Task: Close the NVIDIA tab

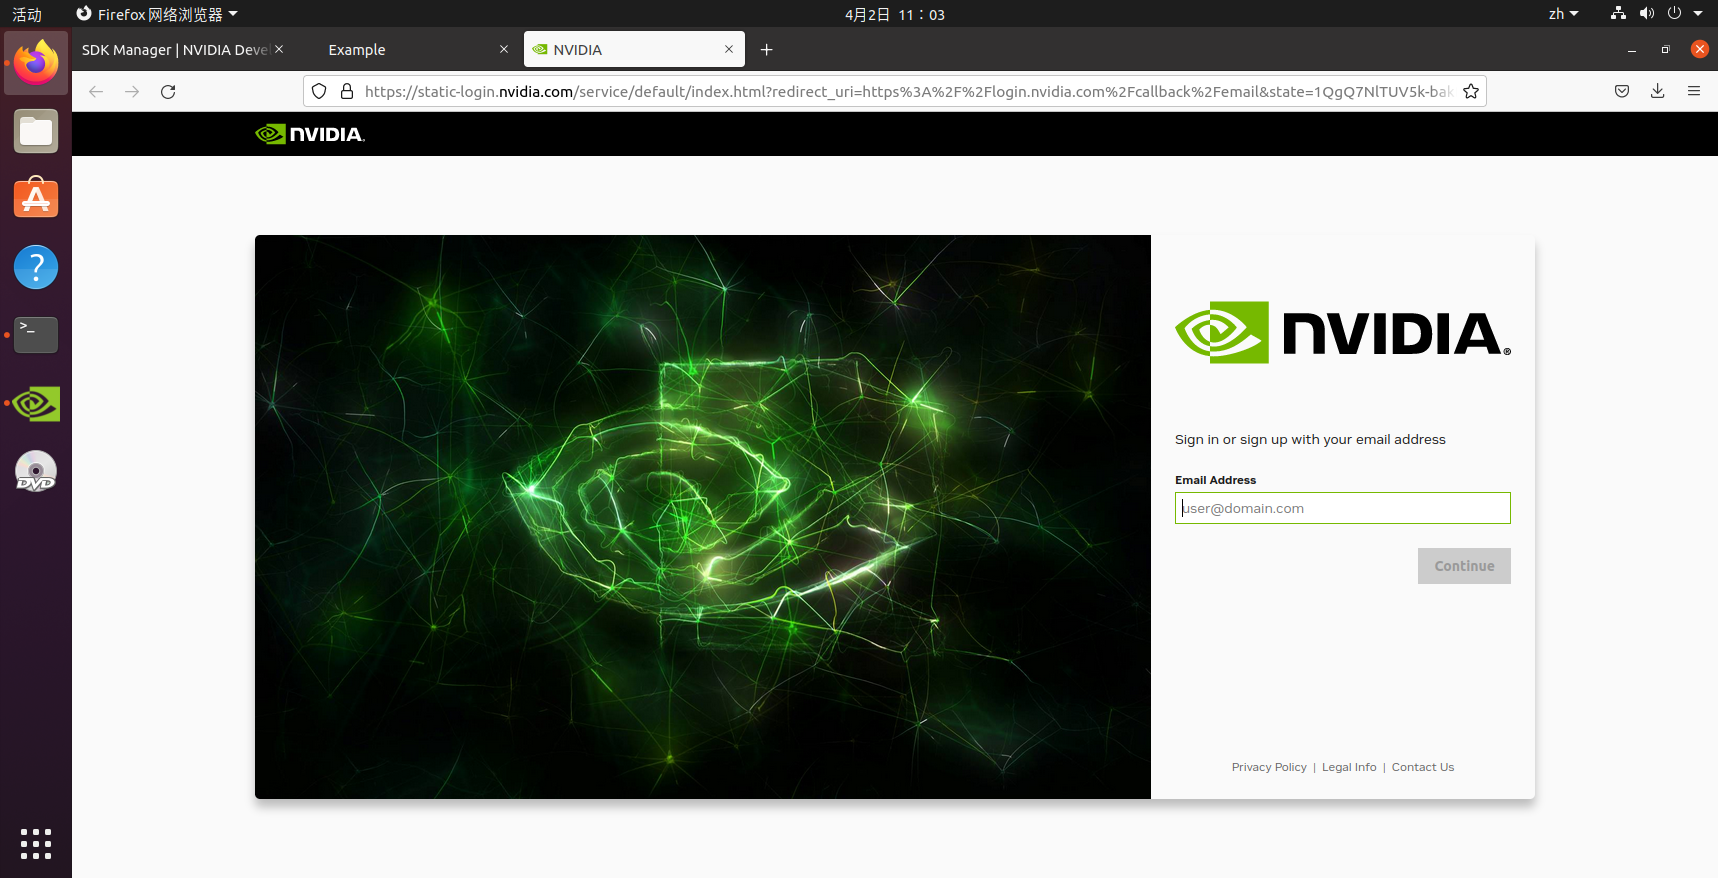Action: point(729,49)
